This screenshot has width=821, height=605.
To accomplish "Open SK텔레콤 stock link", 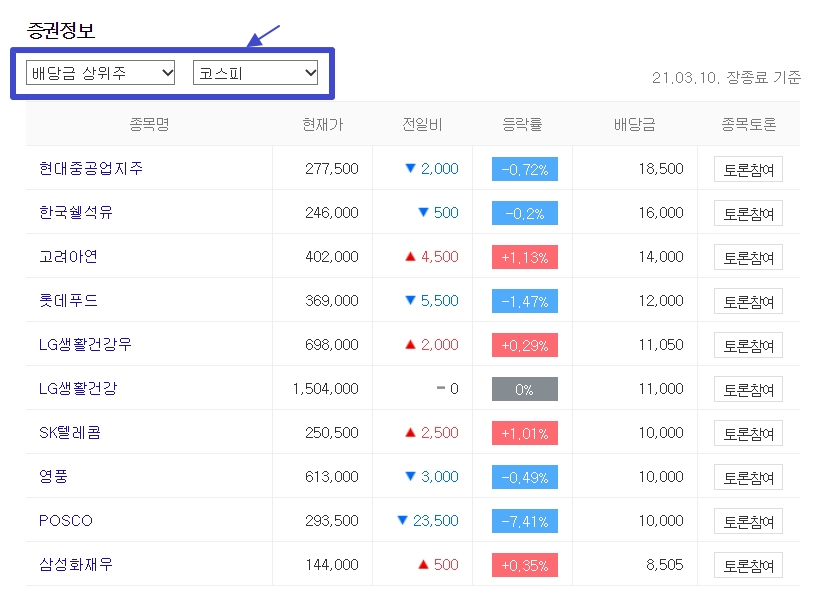I will (70, 433).
